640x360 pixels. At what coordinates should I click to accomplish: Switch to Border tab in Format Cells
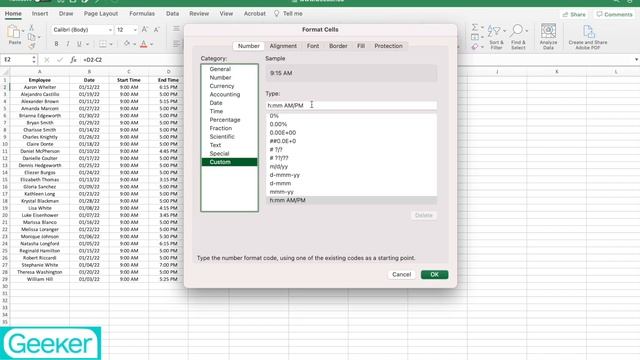coord(338,46)
